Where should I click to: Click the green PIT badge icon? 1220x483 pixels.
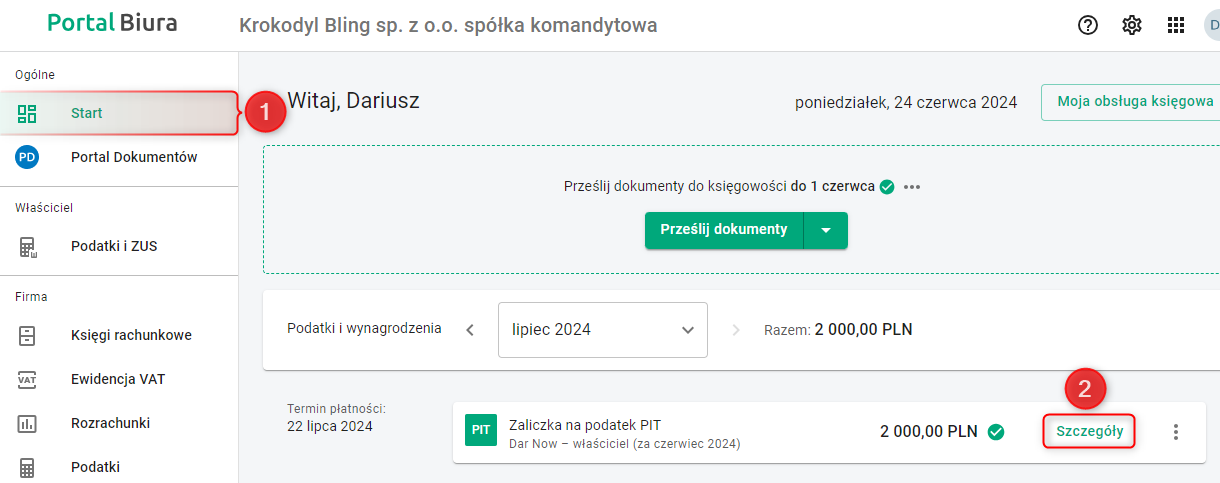pyautogui.click(x=481, y=431)
